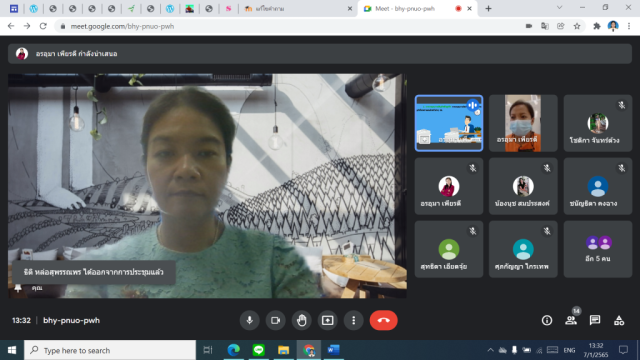This screenshot has height=360, width=640.
Task: Click the Windows search box
Action: click(110, 350)
